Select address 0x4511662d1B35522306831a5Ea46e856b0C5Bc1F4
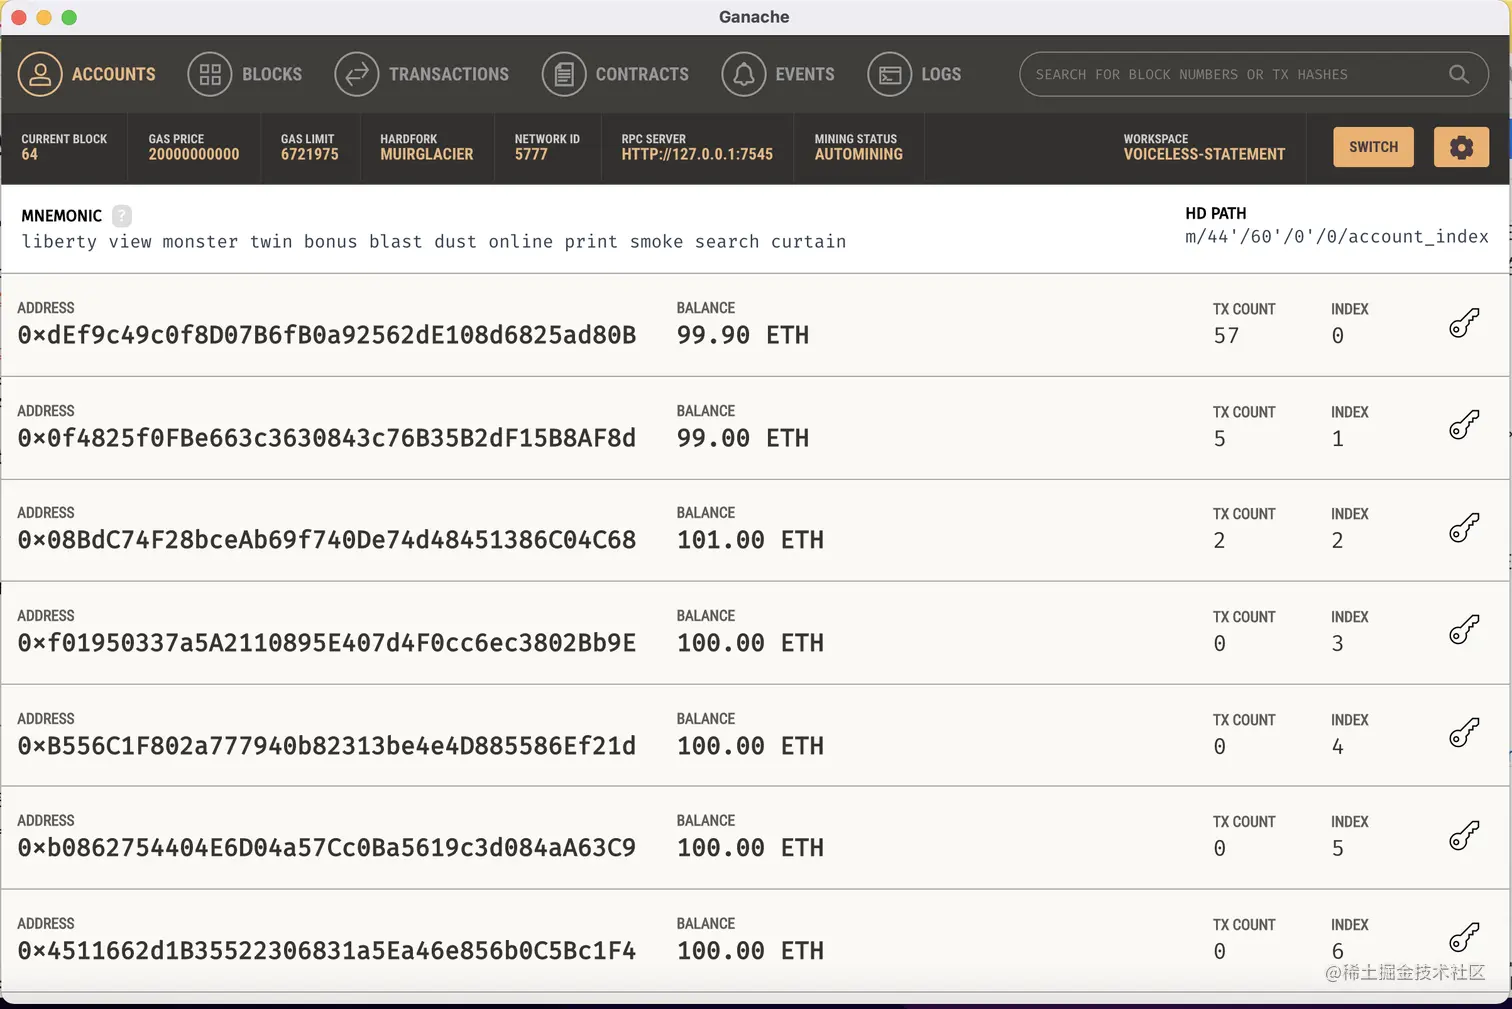Screen dimensions: 1512x1009 click(327, 951)
